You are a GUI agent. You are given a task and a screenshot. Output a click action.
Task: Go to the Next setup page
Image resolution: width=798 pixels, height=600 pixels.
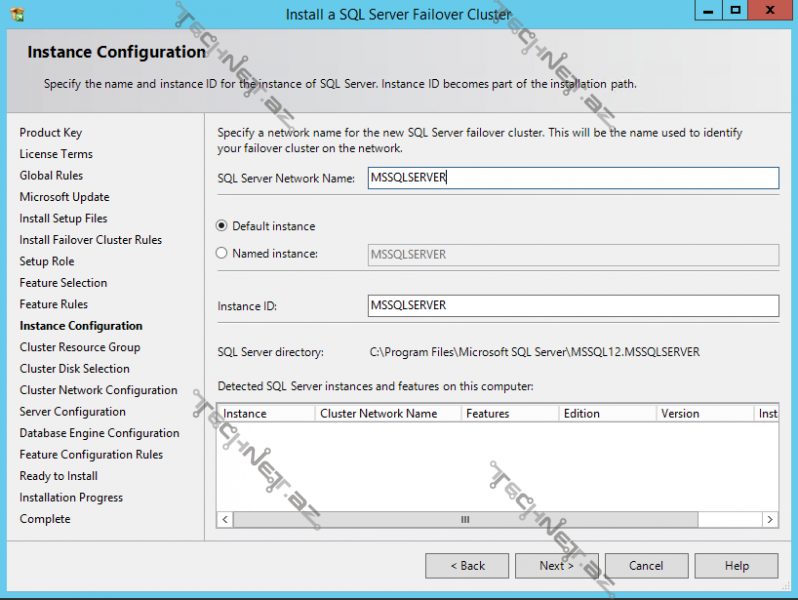[x=556, y=566]
